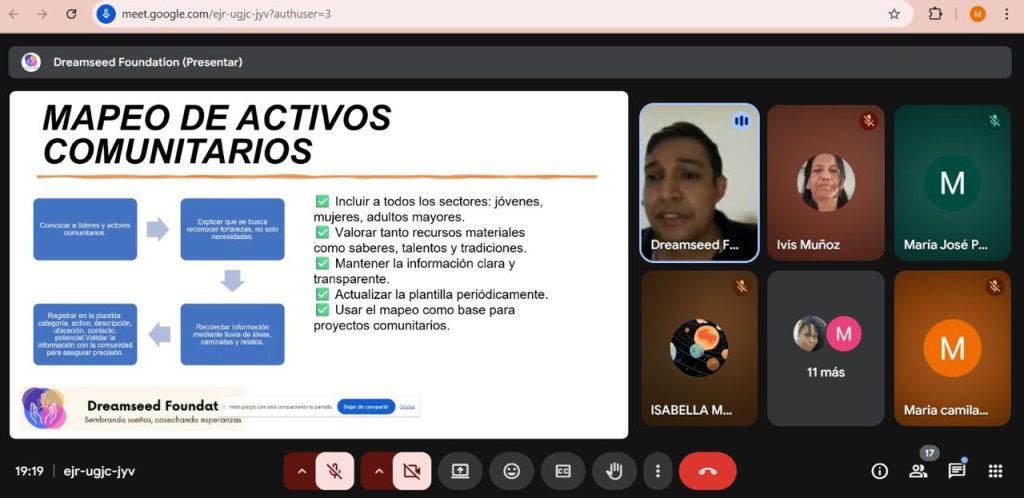Raise hand in the meeting
The width and height of the screenshot is (1024, 498).
pos(614,471)
